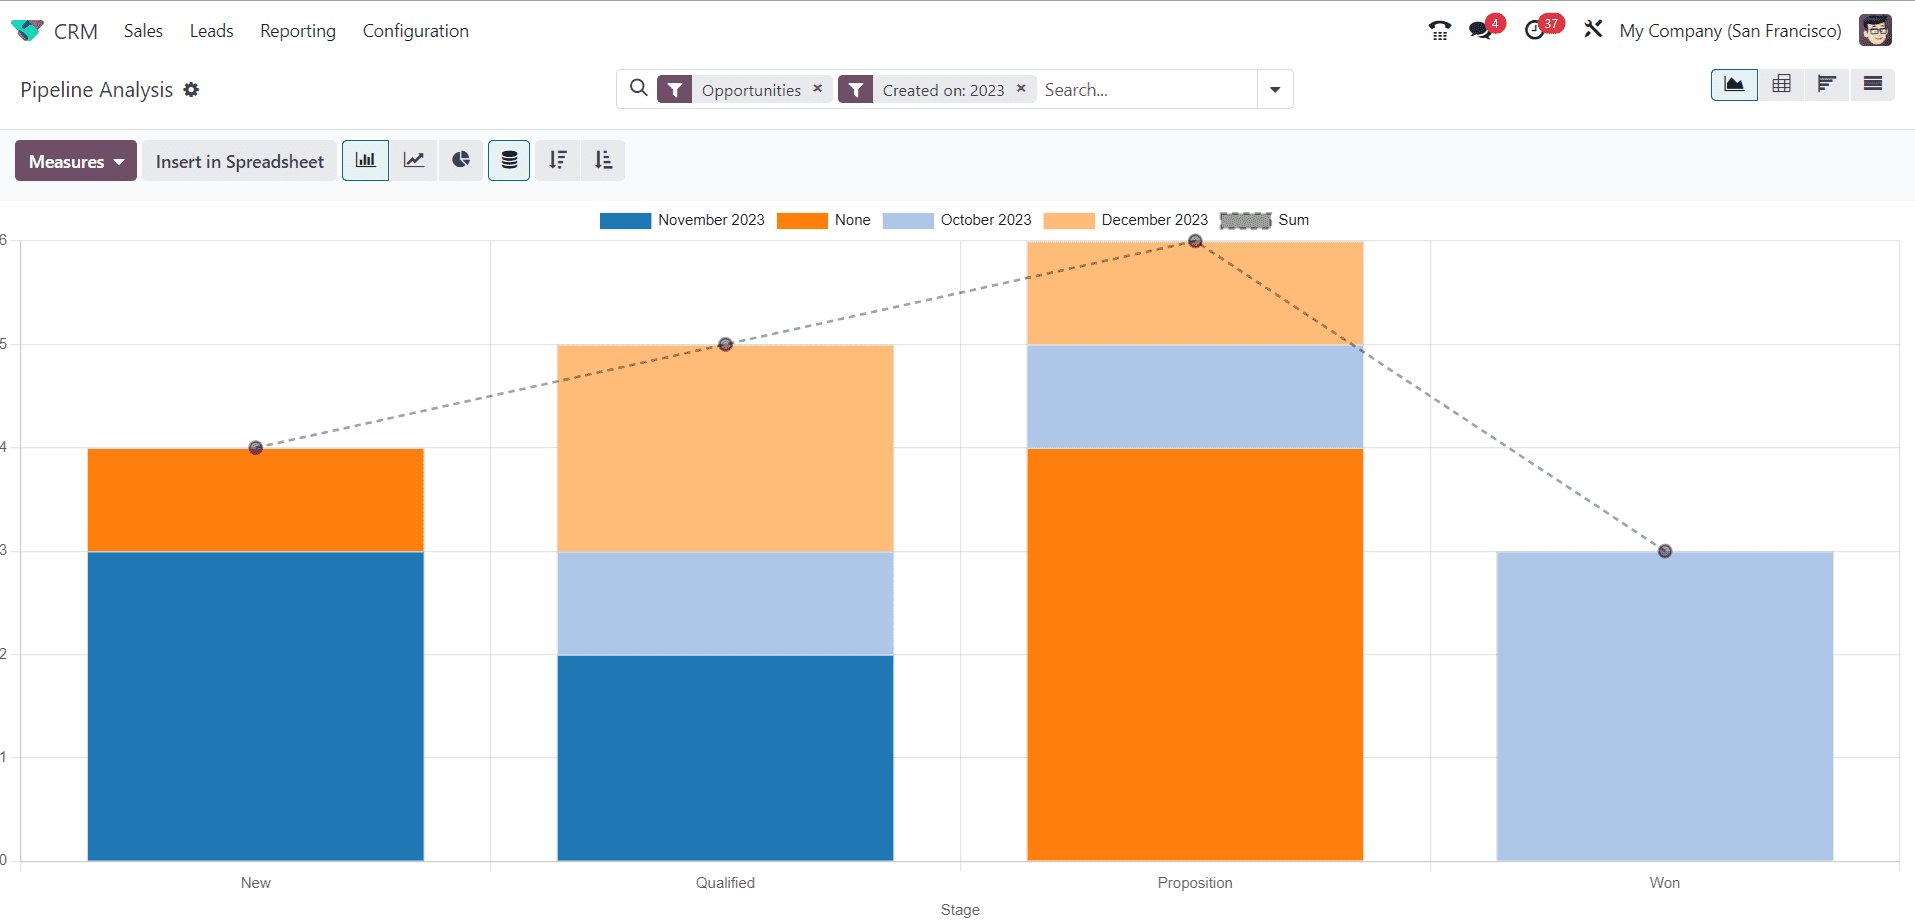Open the messages chat bubble icon
The height and width of the screenshot is (921, 1915).
pyautogui.click(x=1480, y=31)
